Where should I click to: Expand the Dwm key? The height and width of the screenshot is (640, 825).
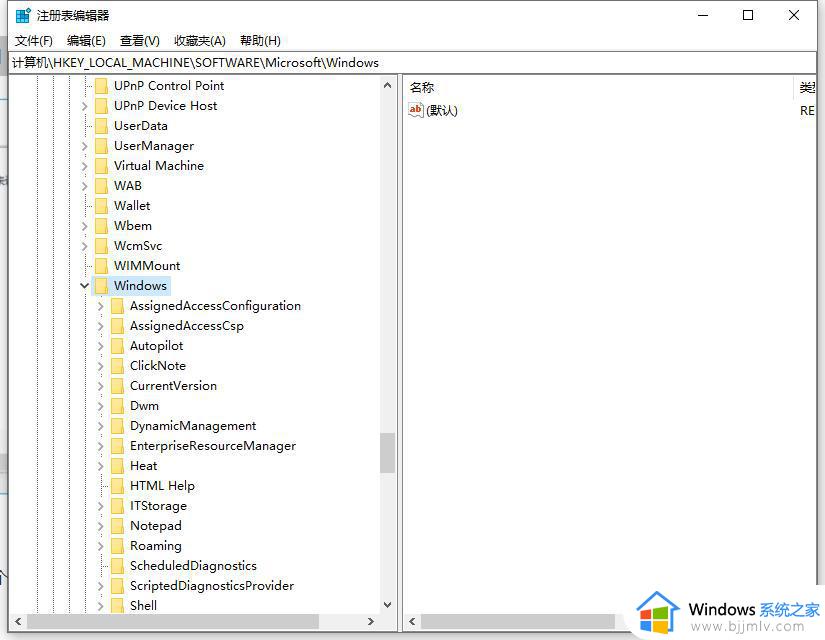click(x=100, y=406)
